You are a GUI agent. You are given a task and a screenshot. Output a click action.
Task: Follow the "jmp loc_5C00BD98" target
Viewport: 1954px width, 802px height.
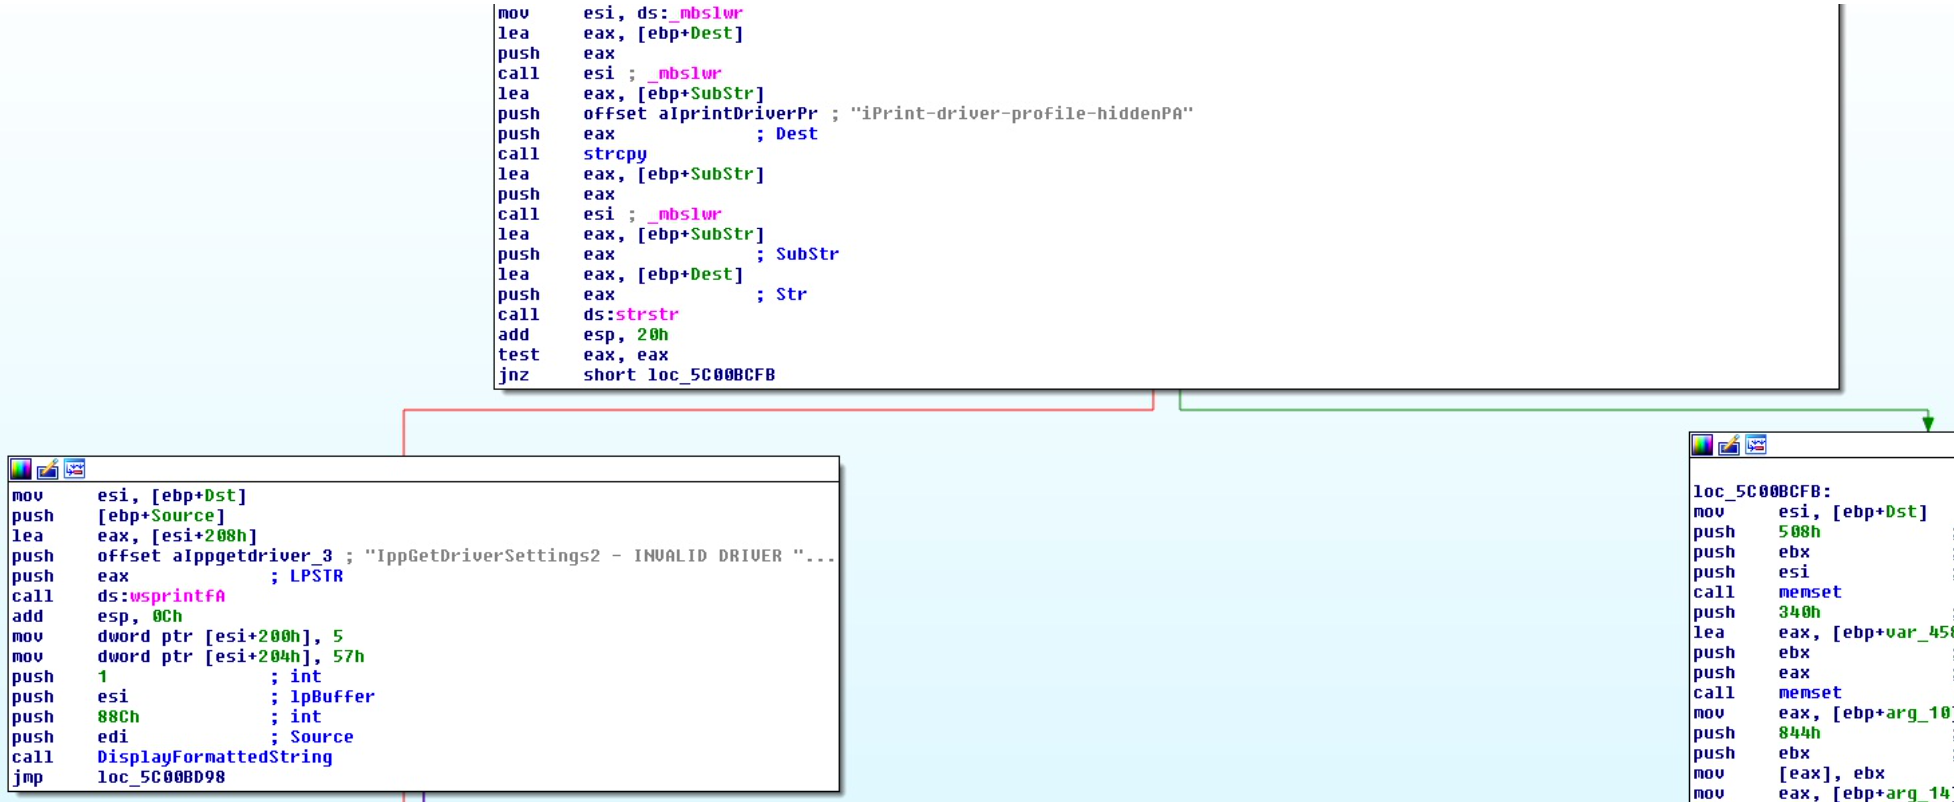click(x=161, y=777)
